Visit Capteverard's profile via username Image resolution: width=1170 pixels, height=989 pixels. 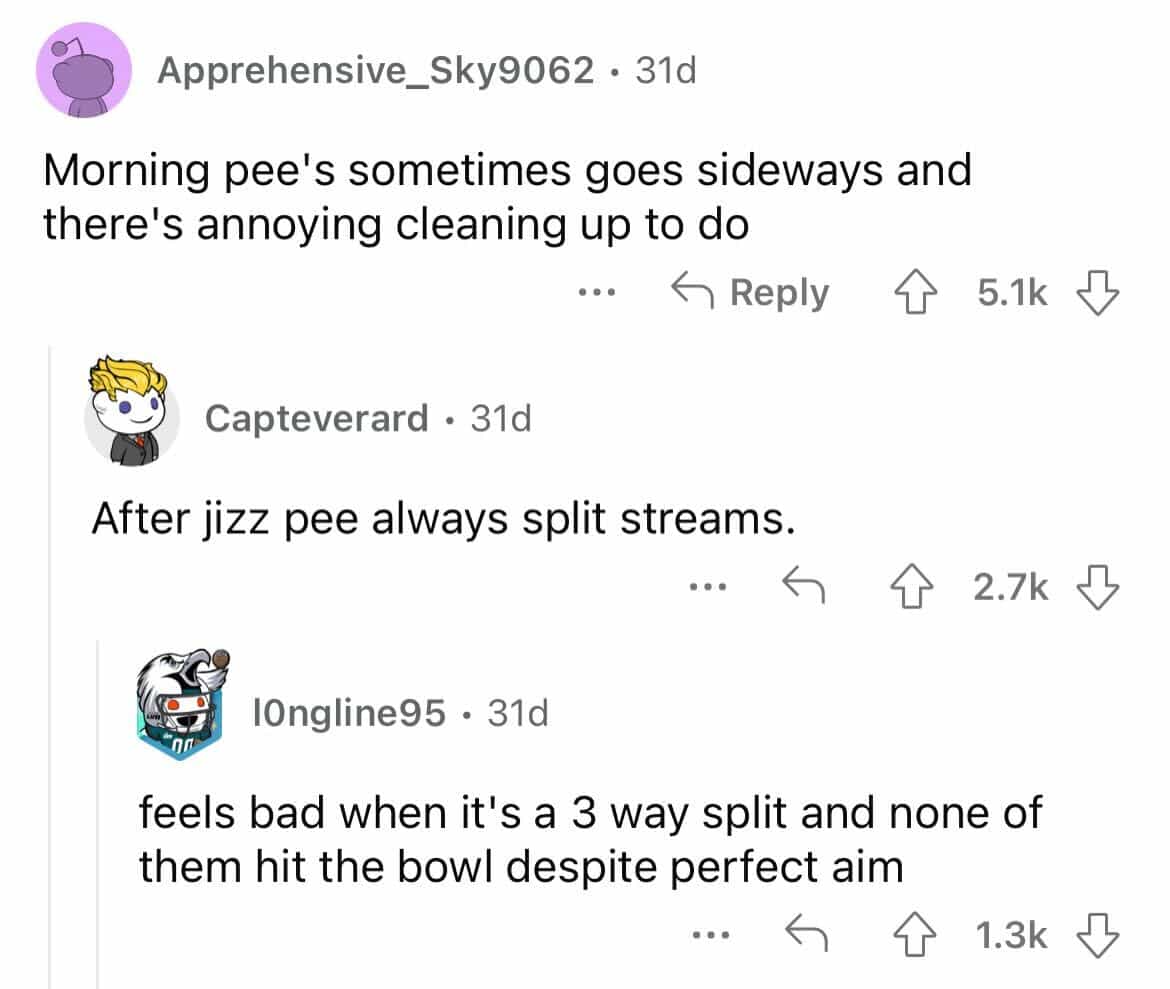317,418
